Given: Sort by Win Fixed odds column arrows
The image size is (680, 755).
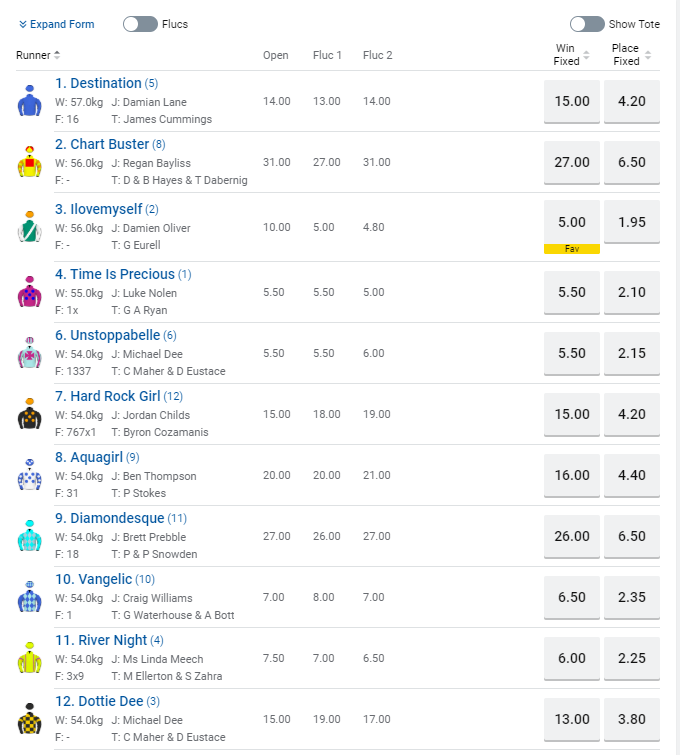Looking at the screenshot, I should point(586,55).
